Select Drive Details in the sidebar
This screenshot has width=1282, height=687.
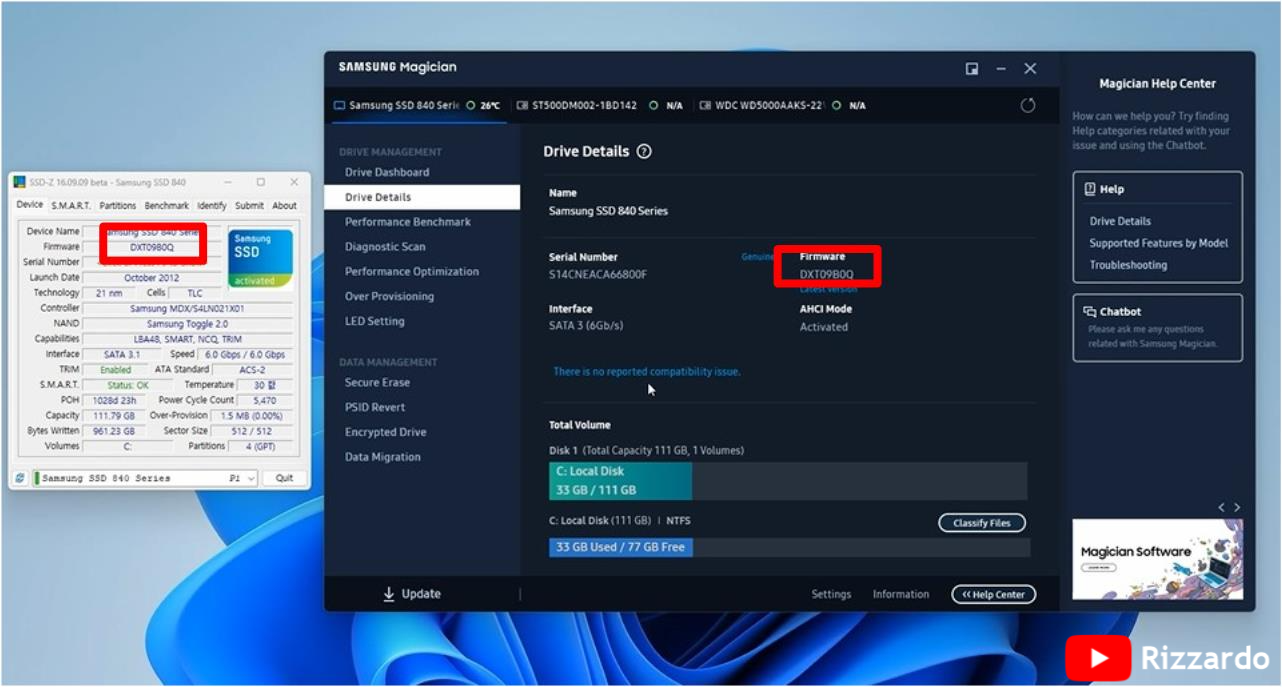[422, 197]
